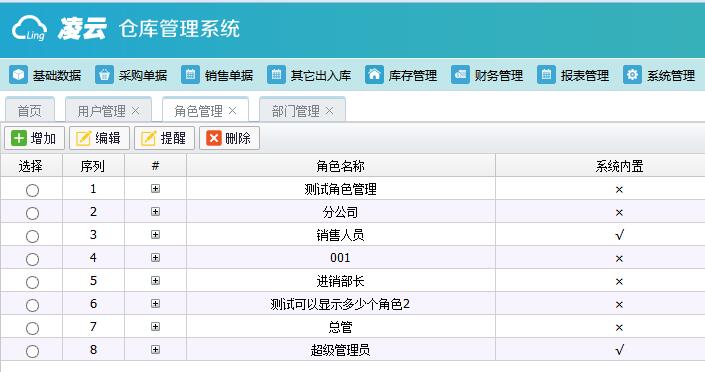Click the pencil icon on 提醒
The height and width of the screenshot is (372, 705).
pos(149,138)
